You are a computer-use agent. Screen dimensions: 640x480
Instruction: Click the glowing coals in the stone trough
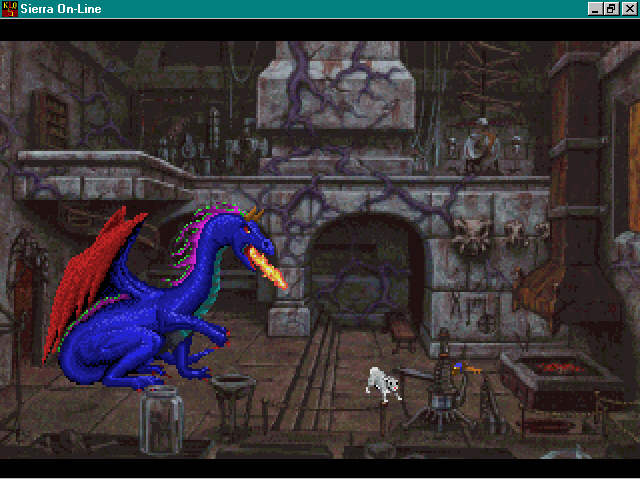(557, 368)
